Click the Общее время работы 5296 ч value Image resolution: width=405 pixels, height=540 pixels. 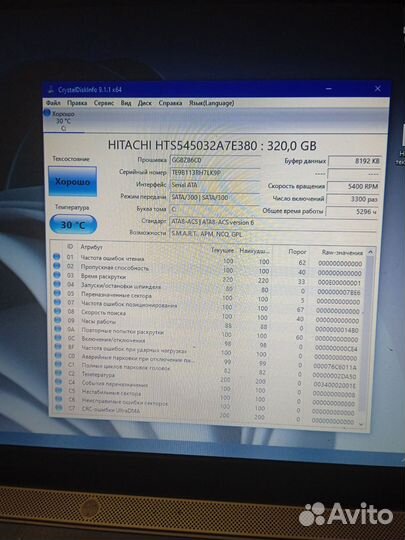pos(352,211)
